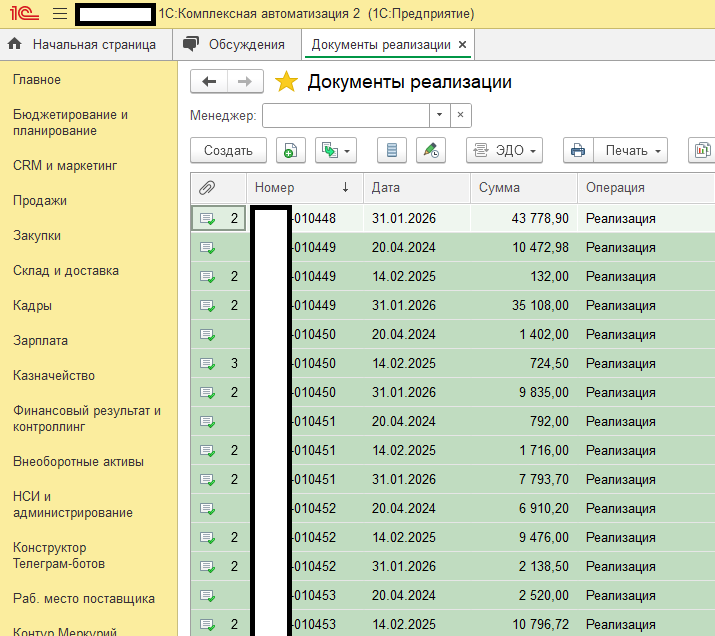Open the Кадры section
715x636 pixels.
coord(32,306)
